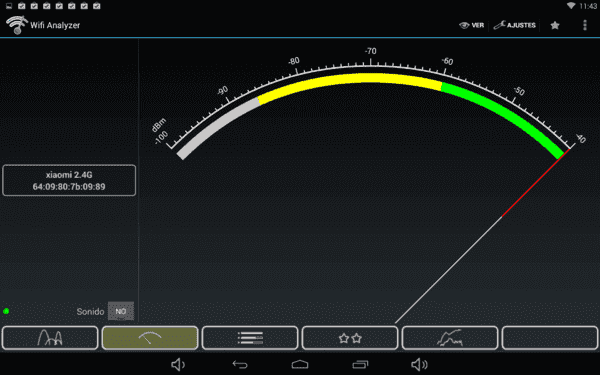Open the three-dot overflow menu
The height and width of the screenshot is (375, 600).
coord(584,25)
